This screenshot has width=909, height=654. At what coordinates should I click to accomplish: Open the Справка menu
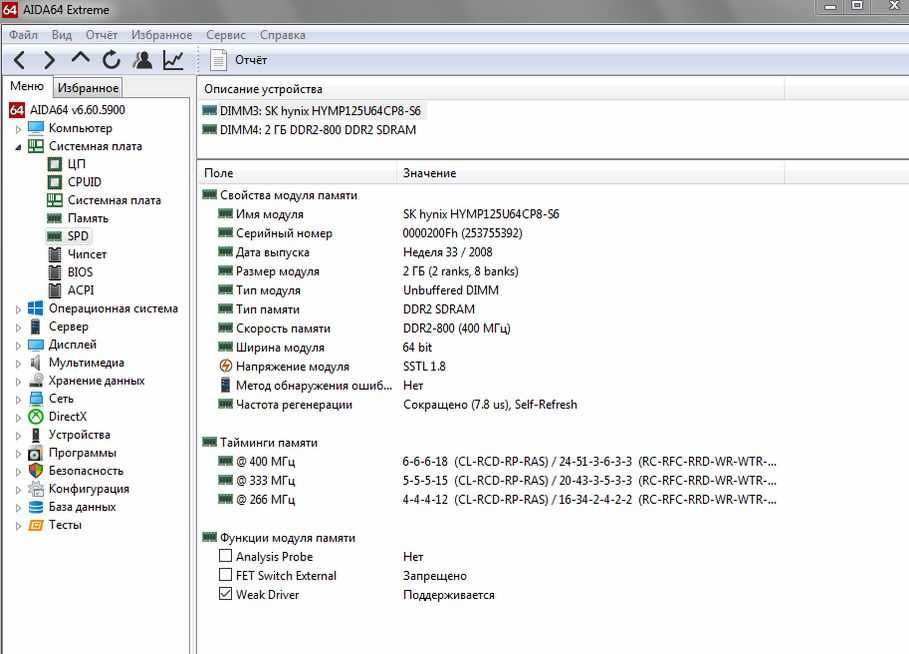point(282,35)
